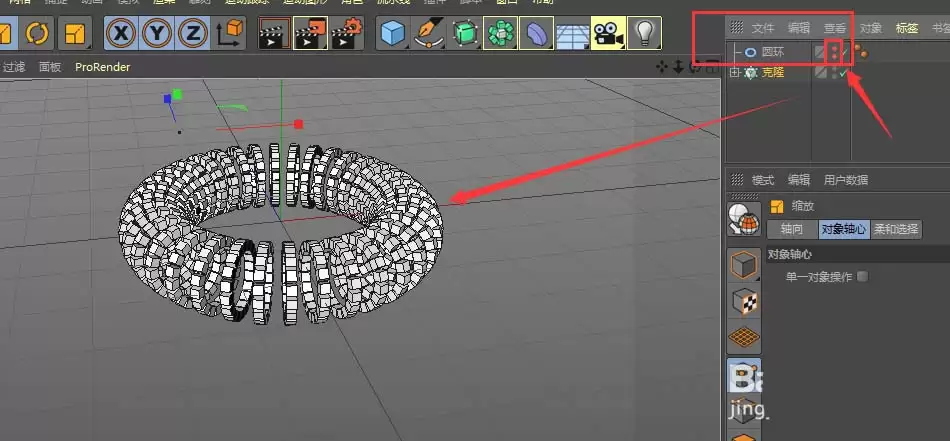
Task: Select the 圆环 object in tree
Action: click(x=773, y=53)
